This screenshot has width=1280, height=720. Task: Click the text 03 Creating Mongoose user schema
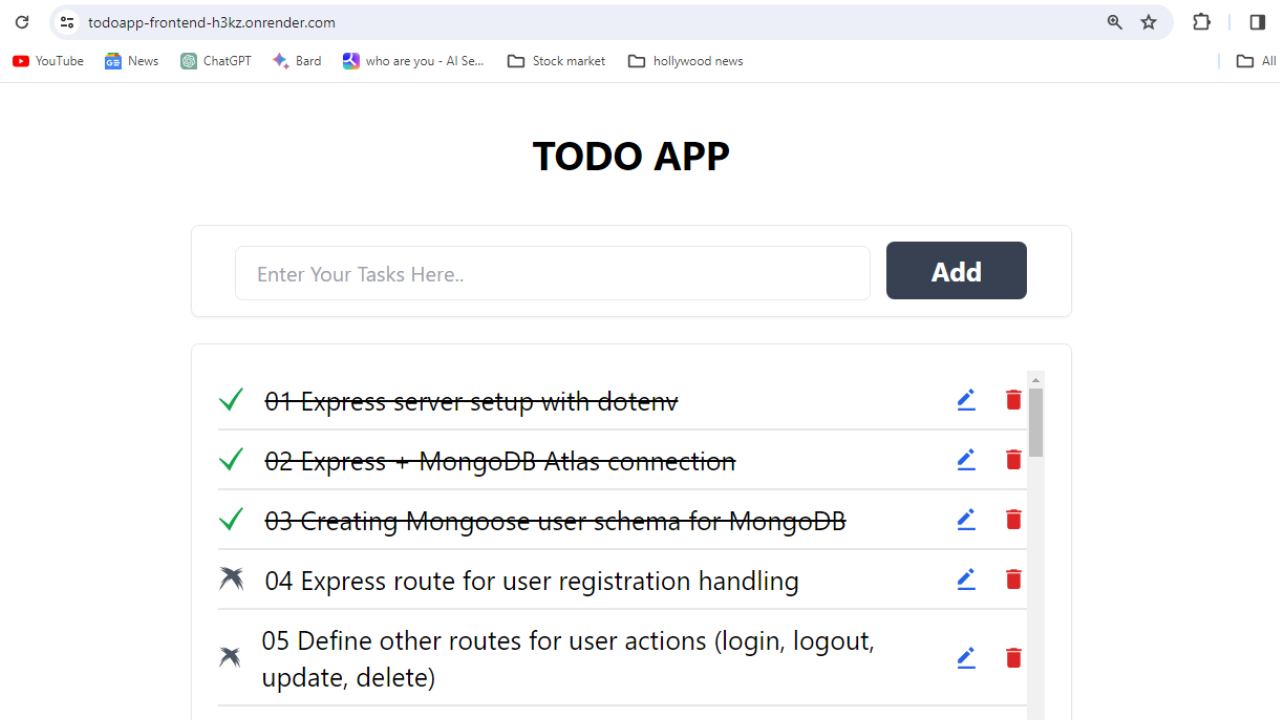pos(555,521)
